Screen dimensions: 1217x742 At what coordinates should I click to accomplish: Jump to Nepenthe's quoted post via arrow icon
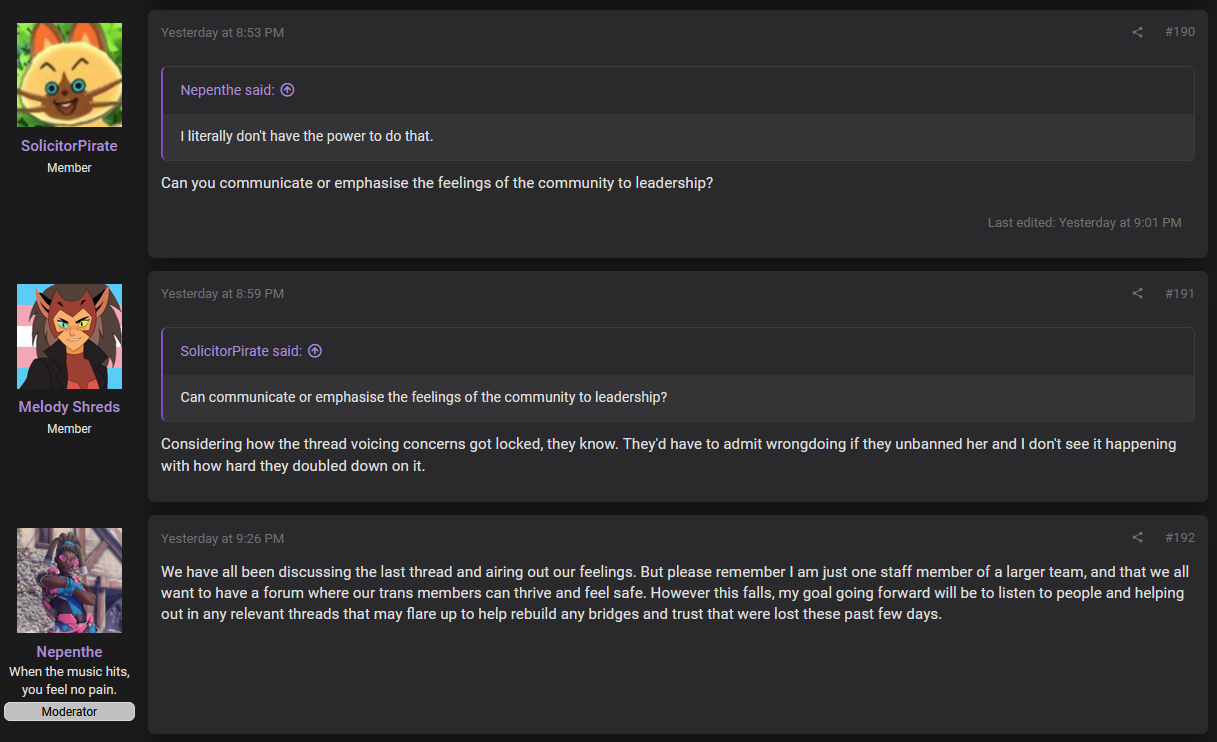287,90
